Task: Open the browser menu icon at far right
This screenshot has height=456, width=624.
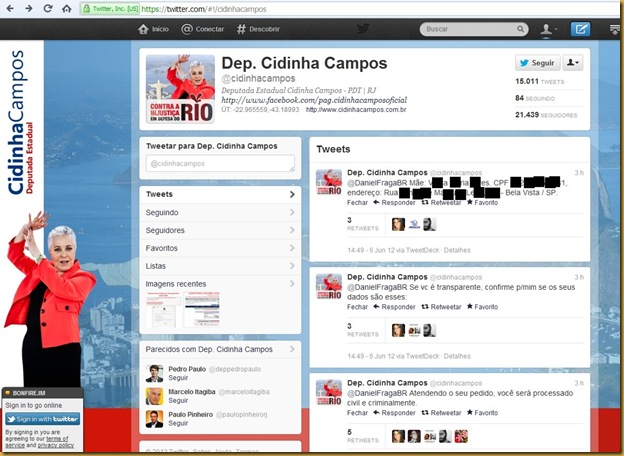Action: click(615, 29)
